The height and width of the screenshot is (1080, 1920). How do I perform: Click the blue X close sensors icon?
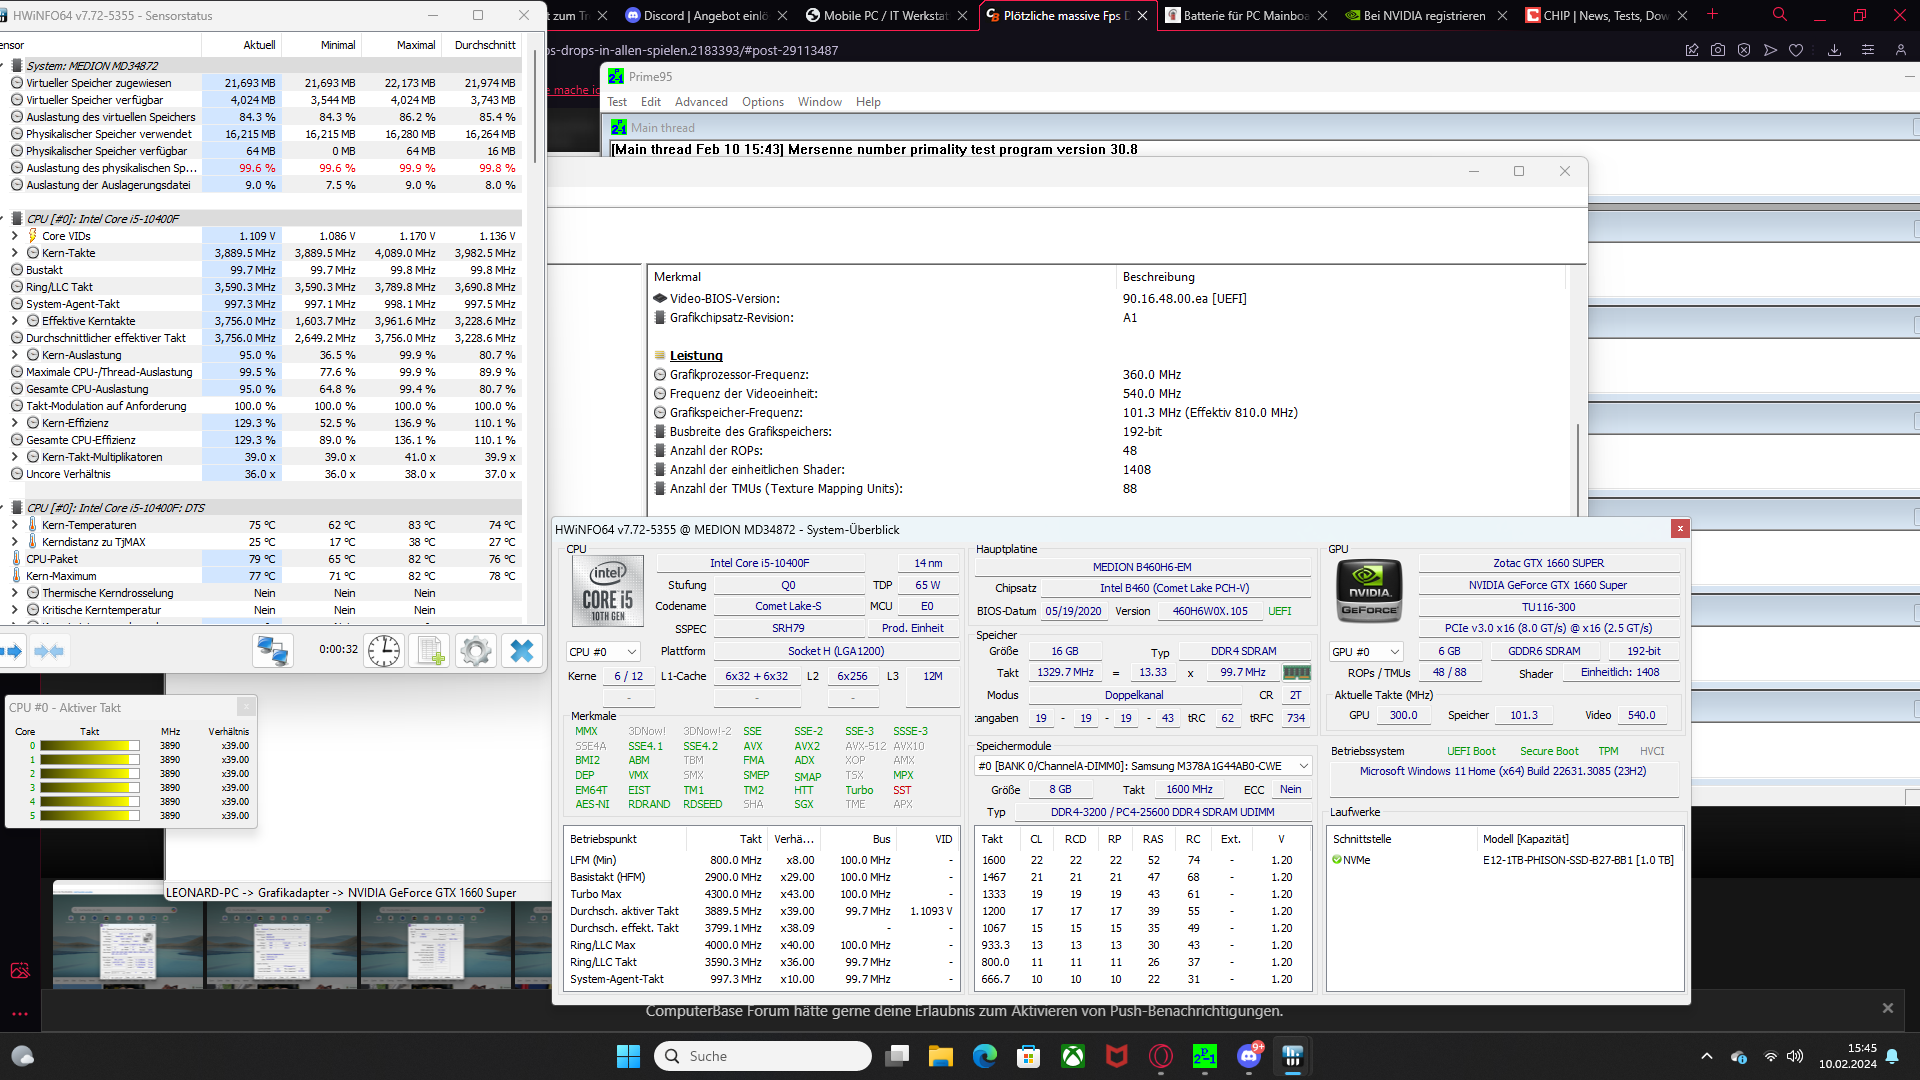(x=522, y=651)
